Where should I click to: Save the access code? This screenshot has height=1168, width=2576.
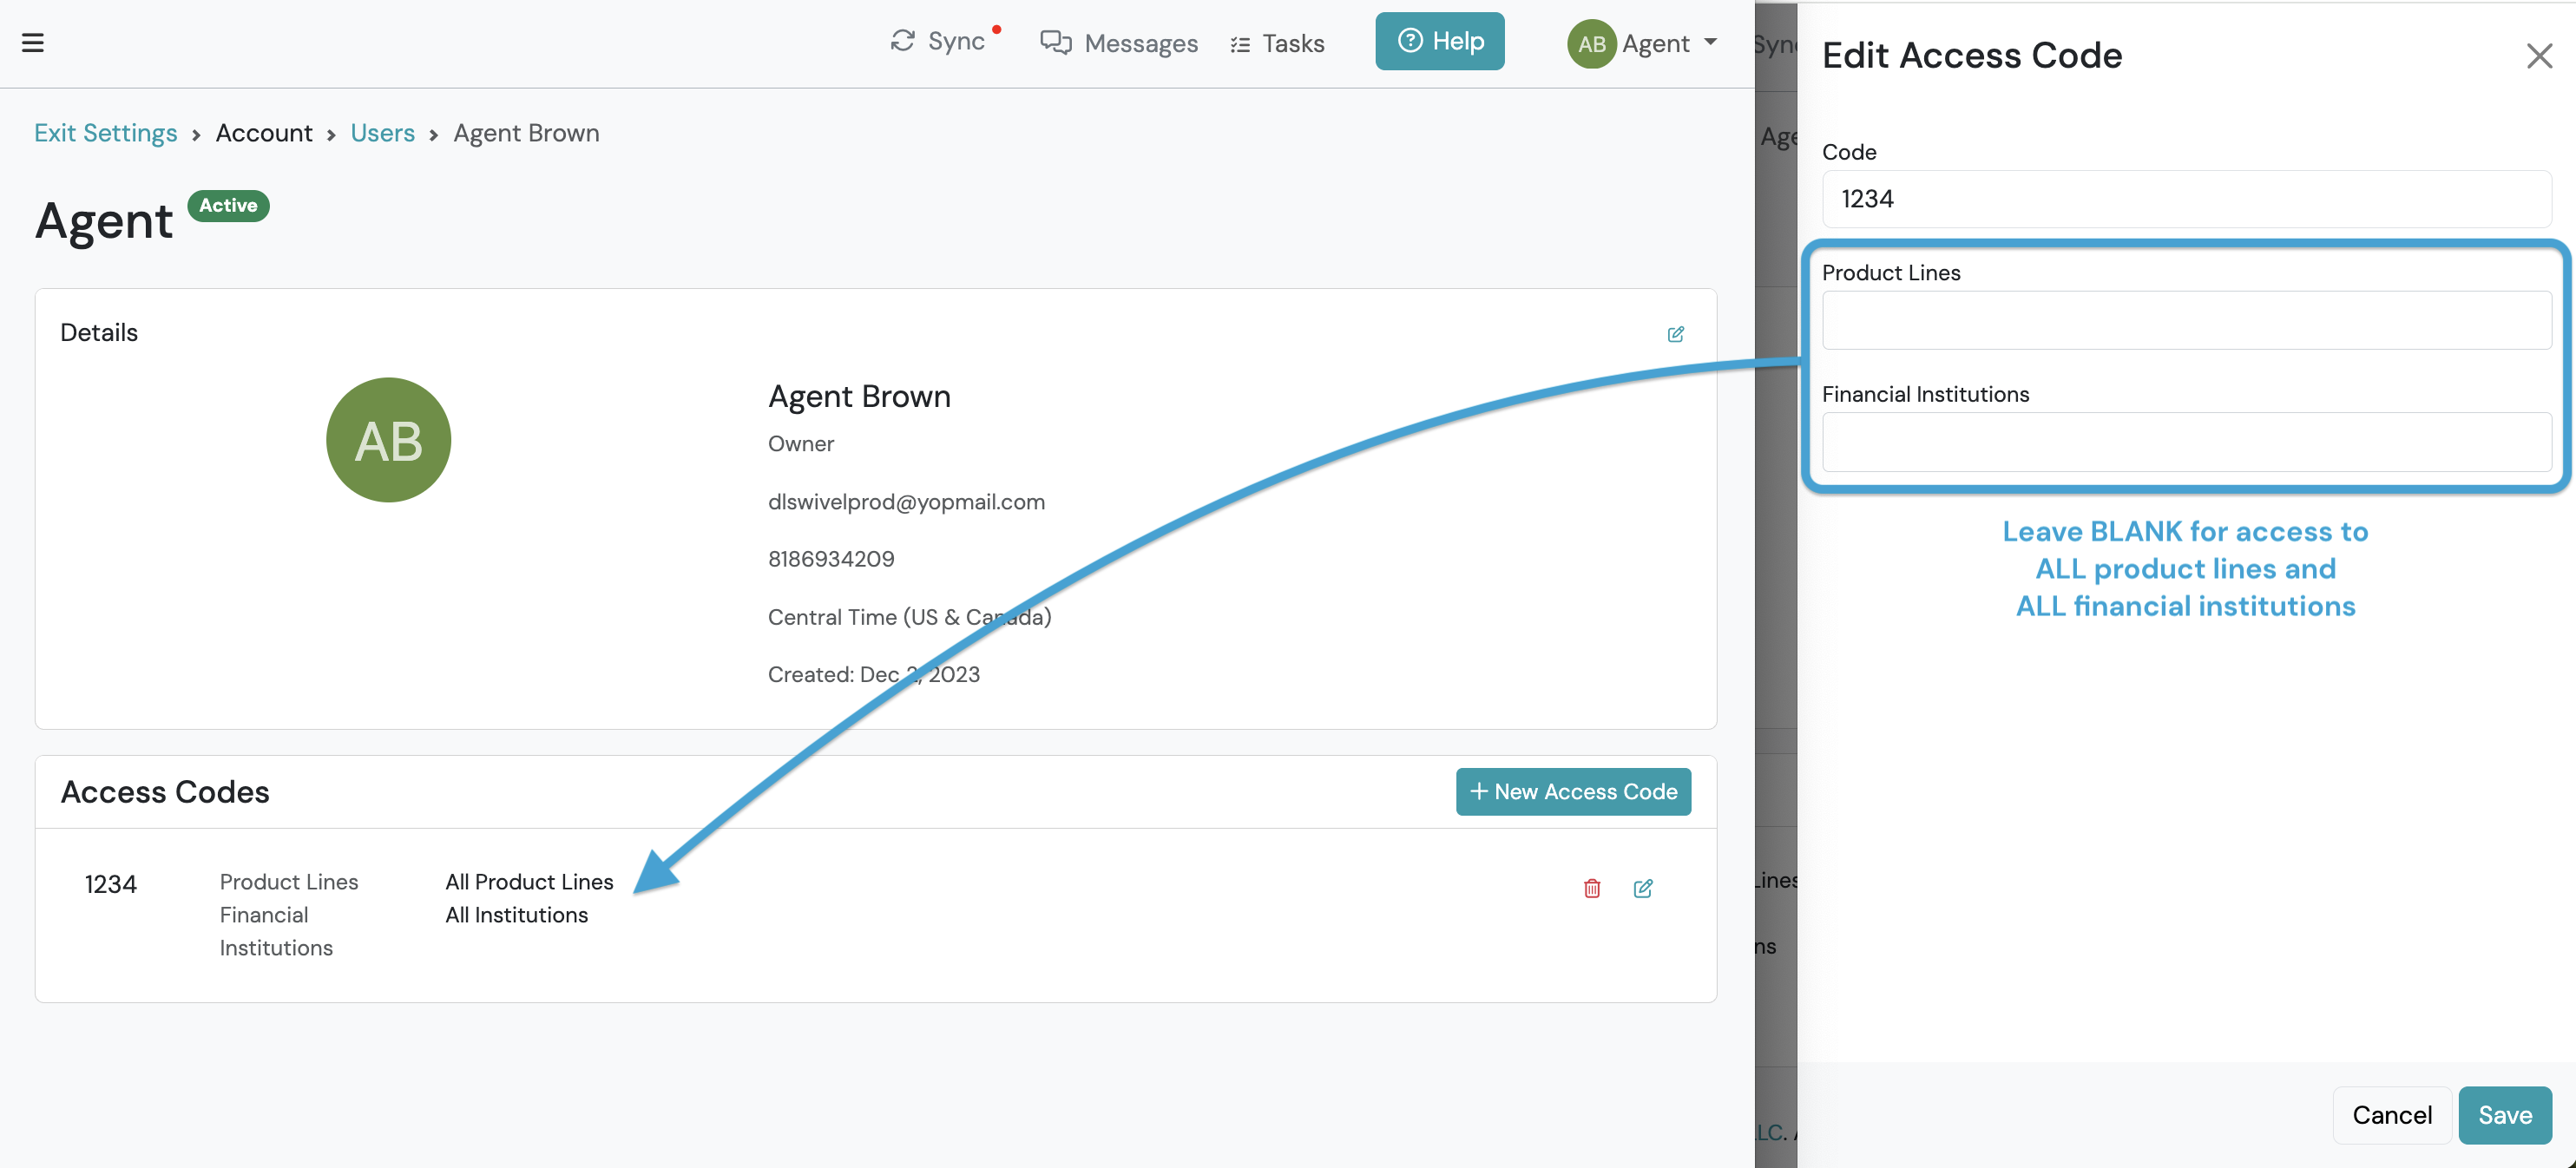point(2505,1114)
